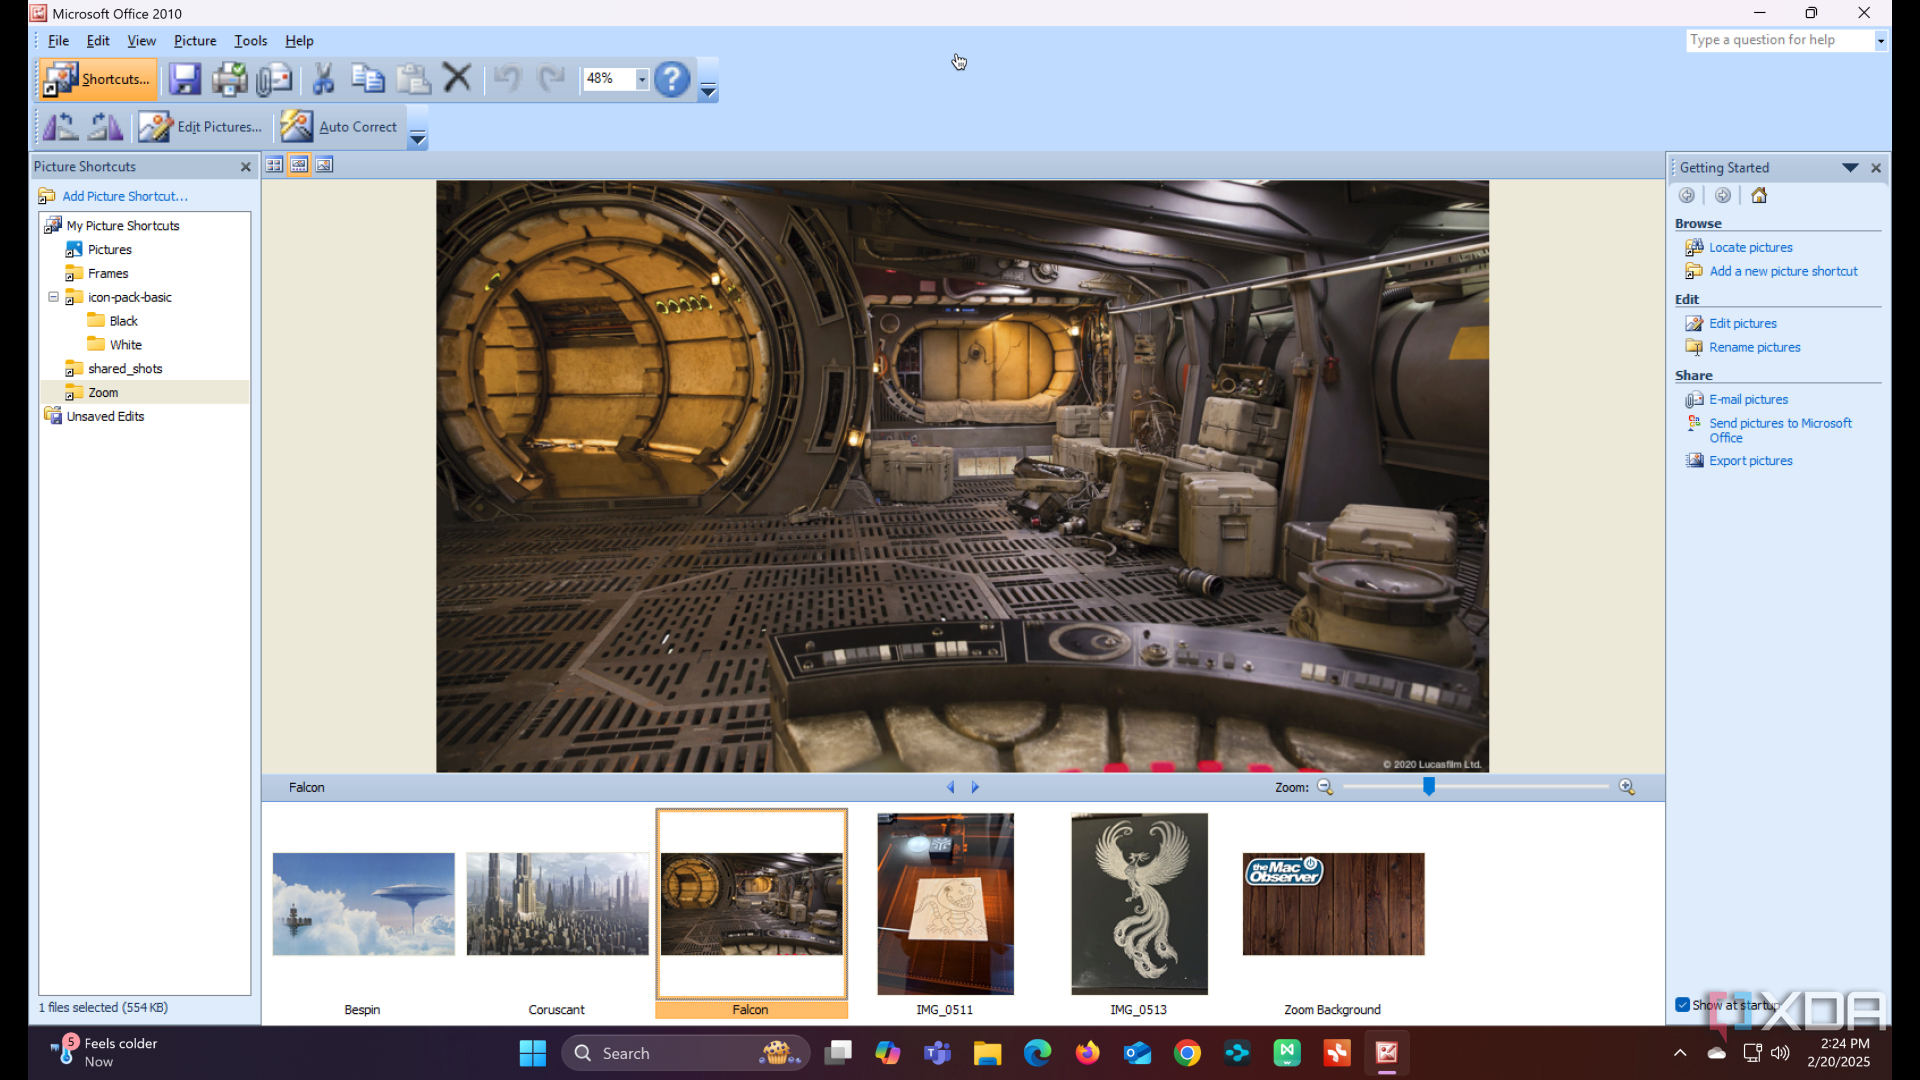Viewport: 1920px width, 1080px height.
Task: Open Microsoft Office Picture Manager Help
Action: [x=672, y=78]
